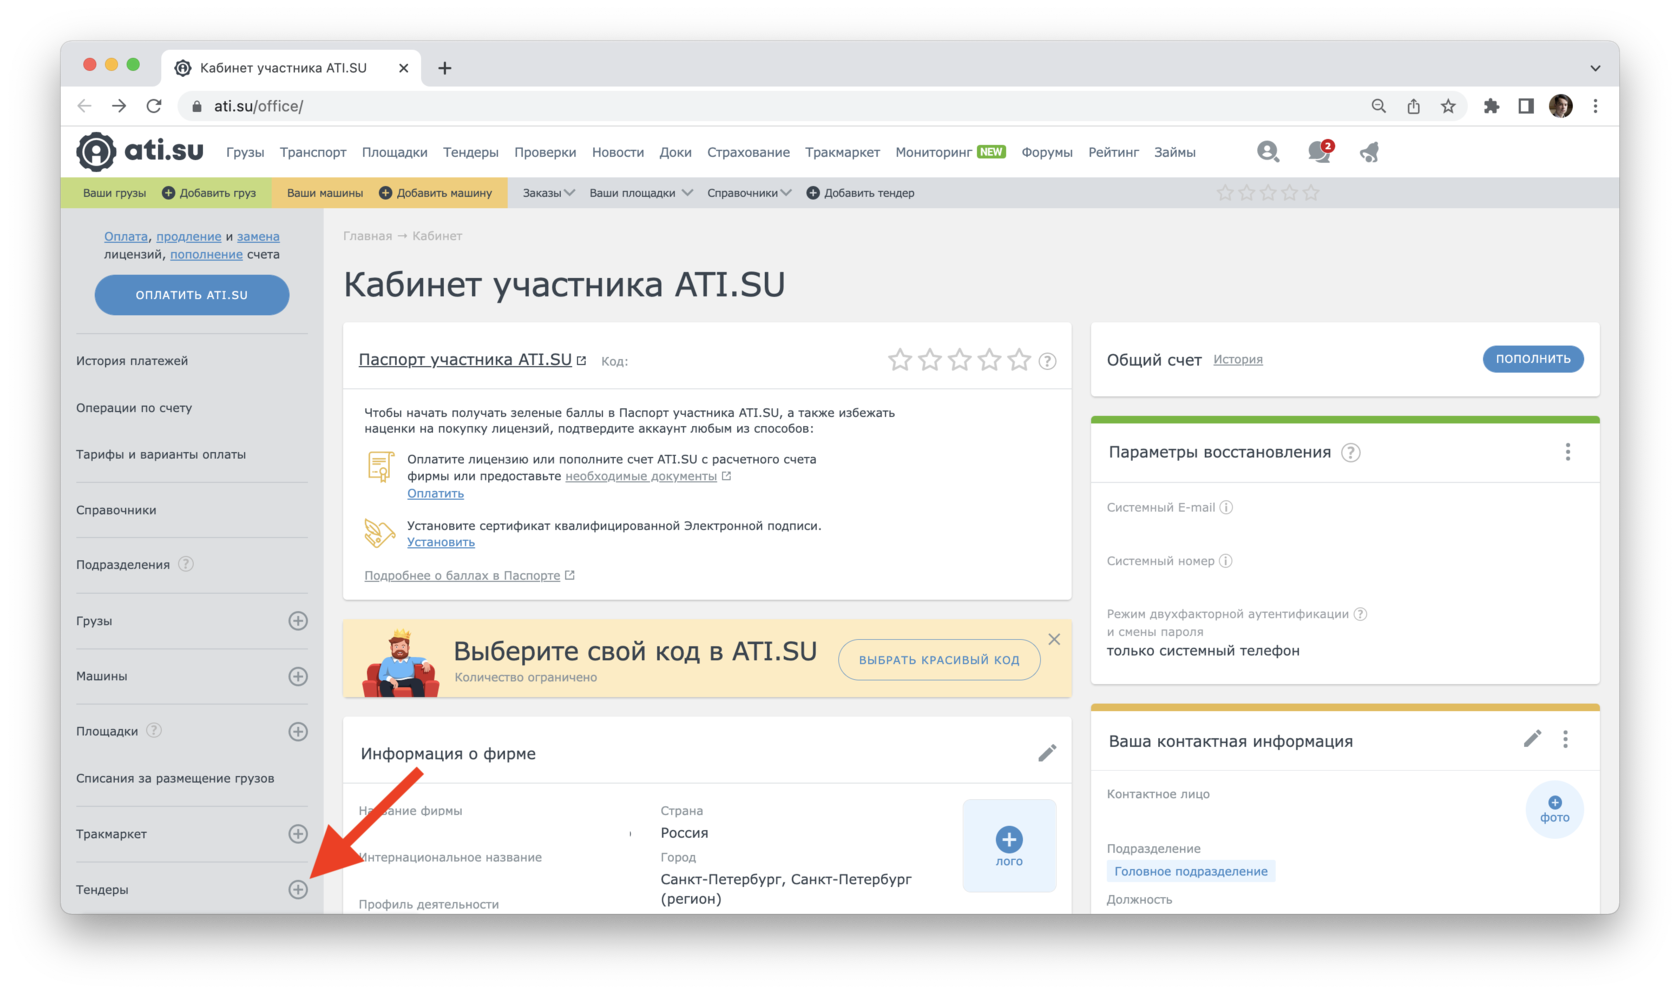Open browser extensions puzzle icon
The width and height of the screenshot is (1680, 994).
tap(1491, 106)
